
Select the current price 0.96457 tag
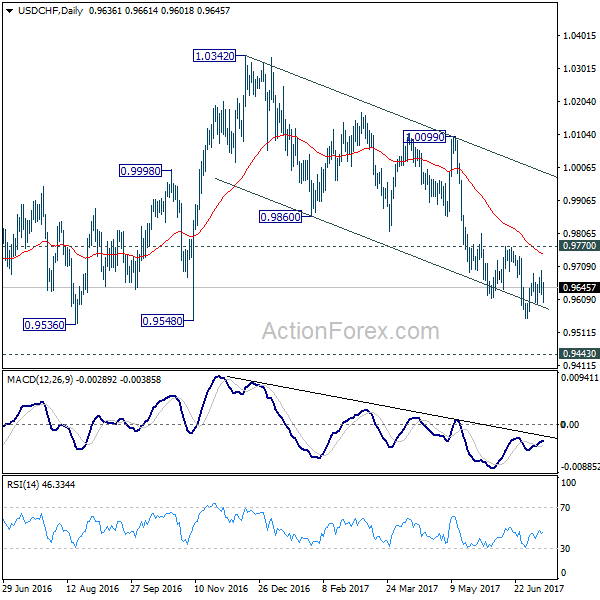click(579, 287)
